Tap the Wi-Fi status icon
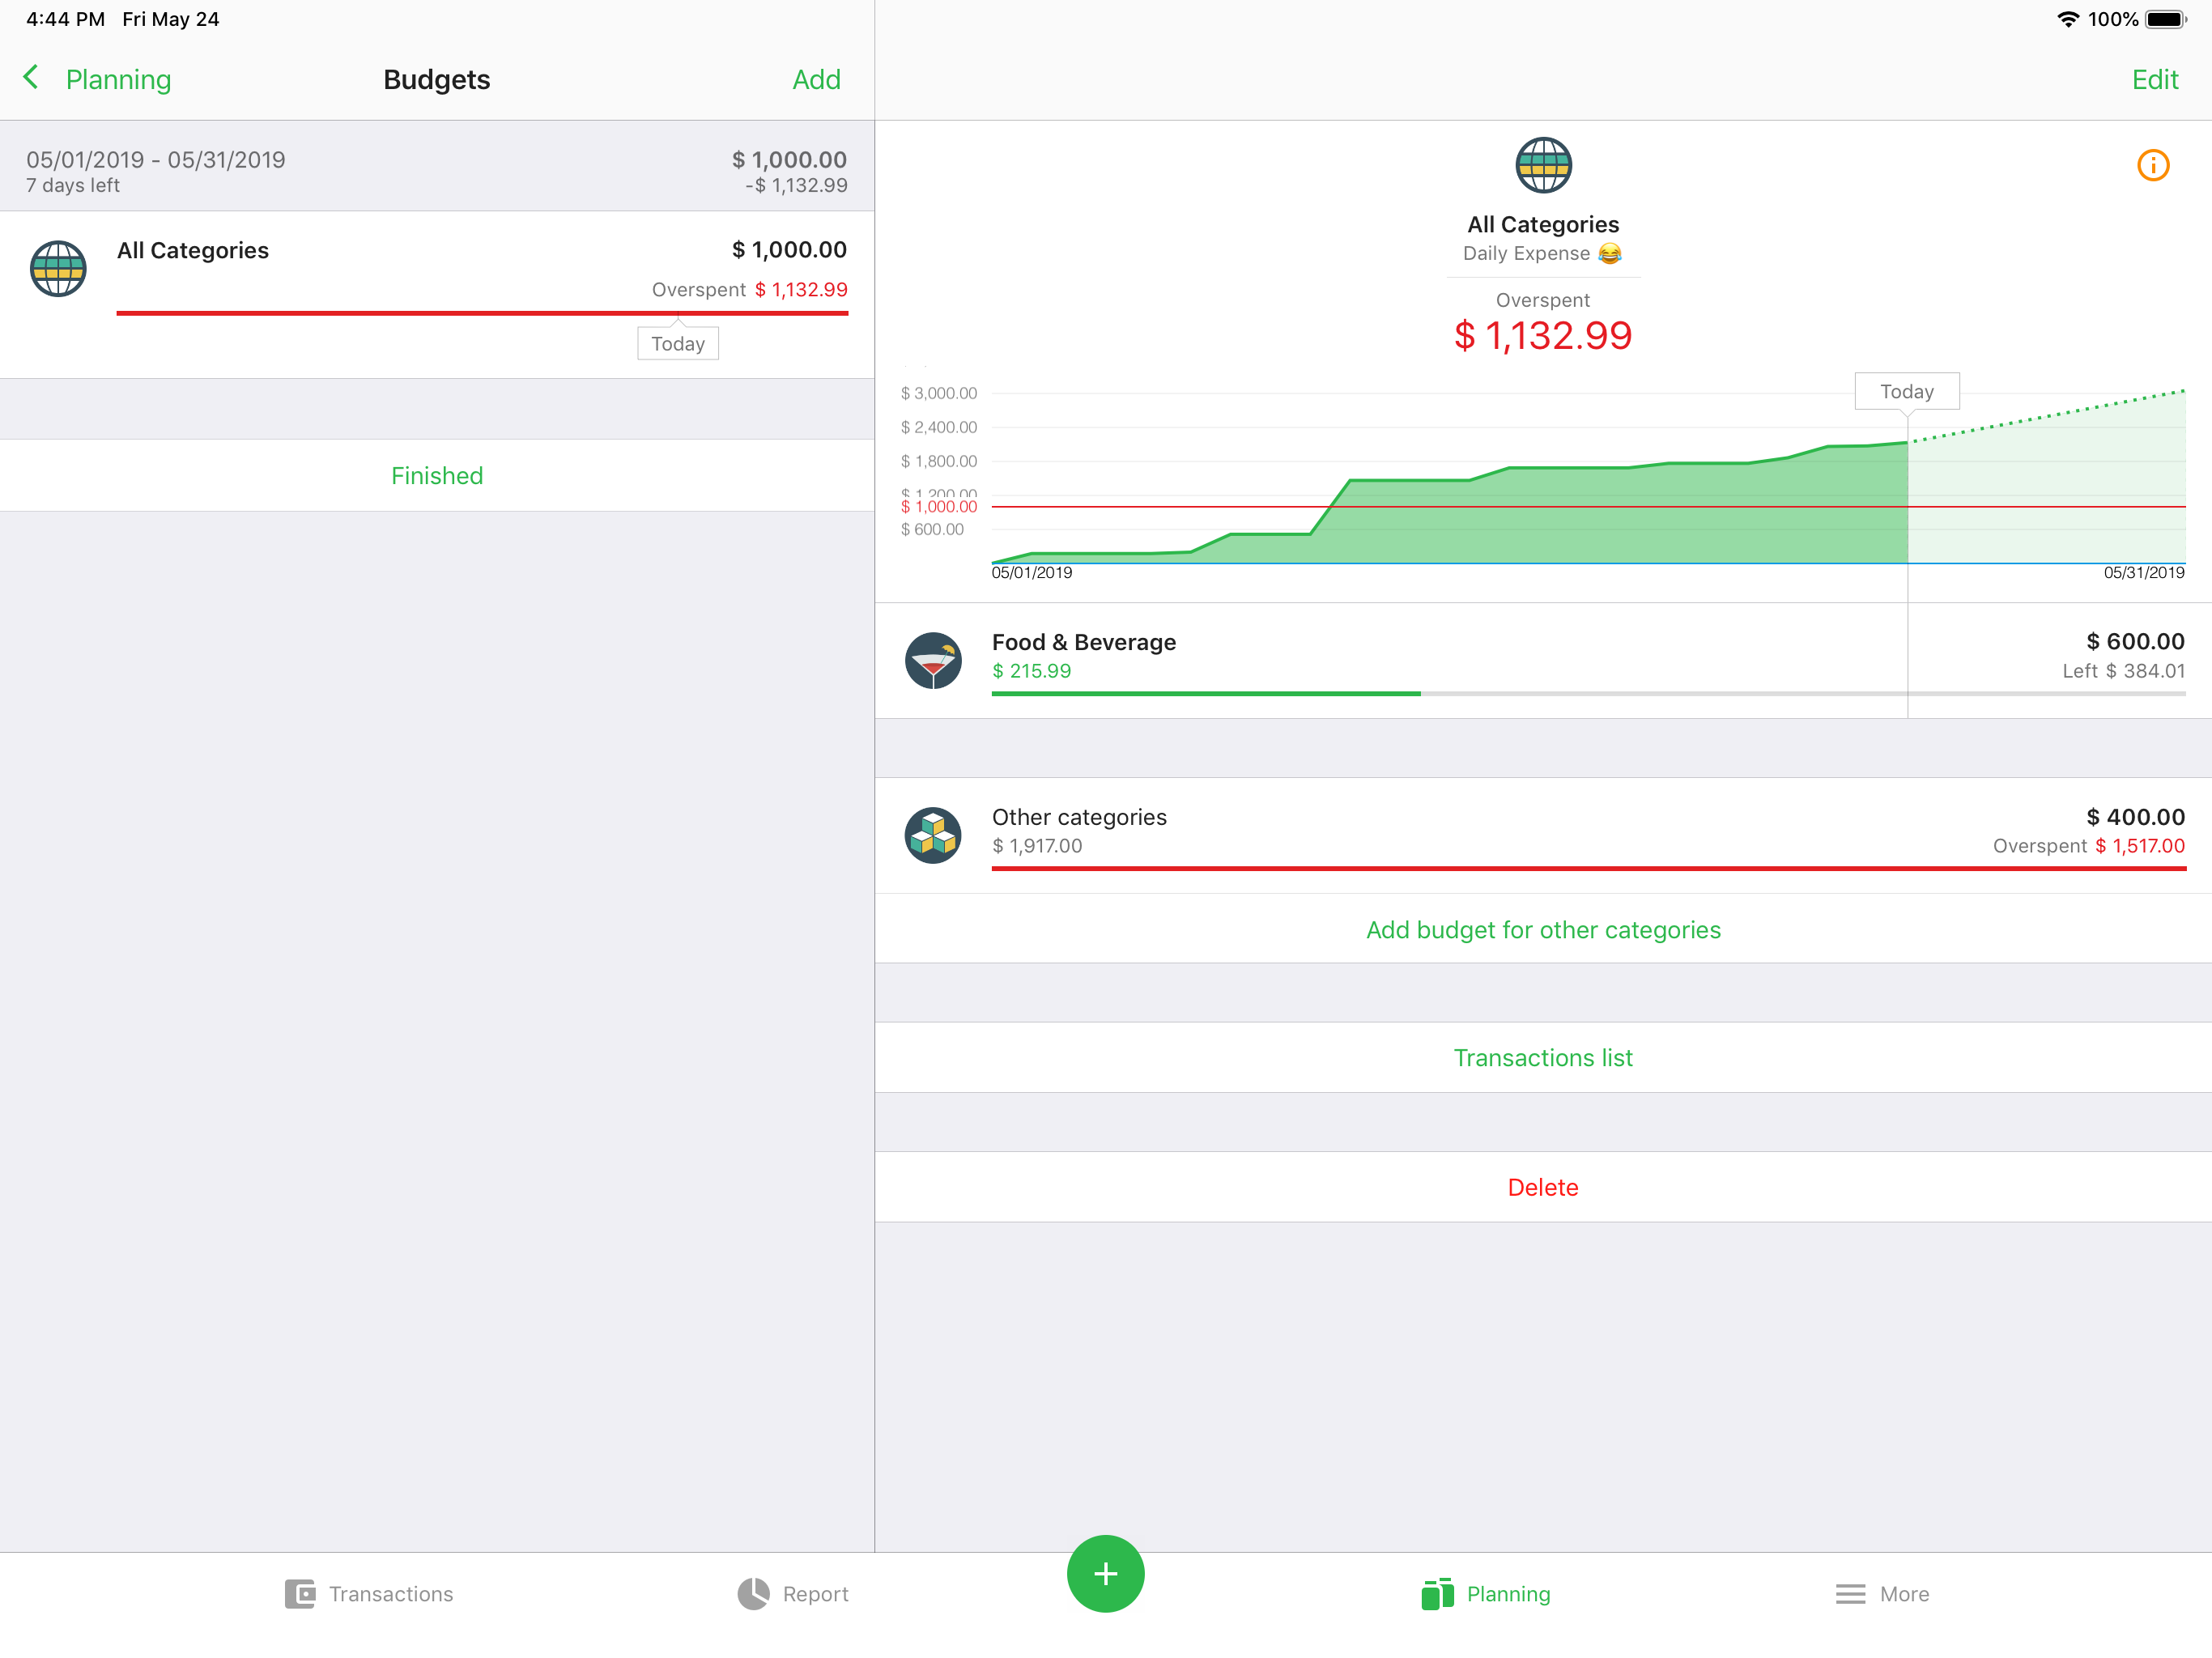Viewport: 2212px width, 1658px height. (x=2067, y=19)
